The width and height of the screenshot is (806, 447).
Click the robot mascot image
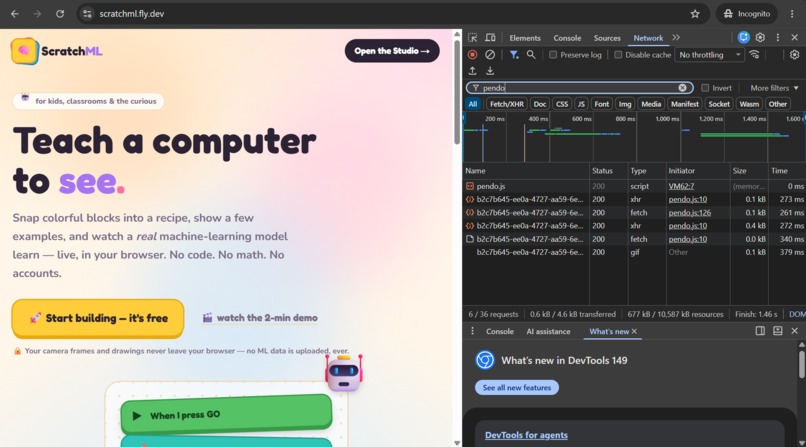344,374
